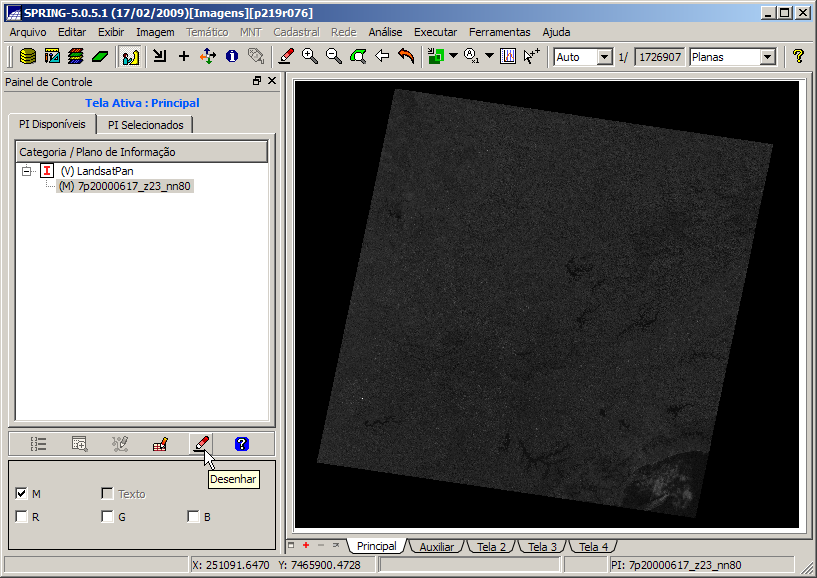Click the Desenhar pencil icon in control panel
817x578 pixels.
pos(201,444)
